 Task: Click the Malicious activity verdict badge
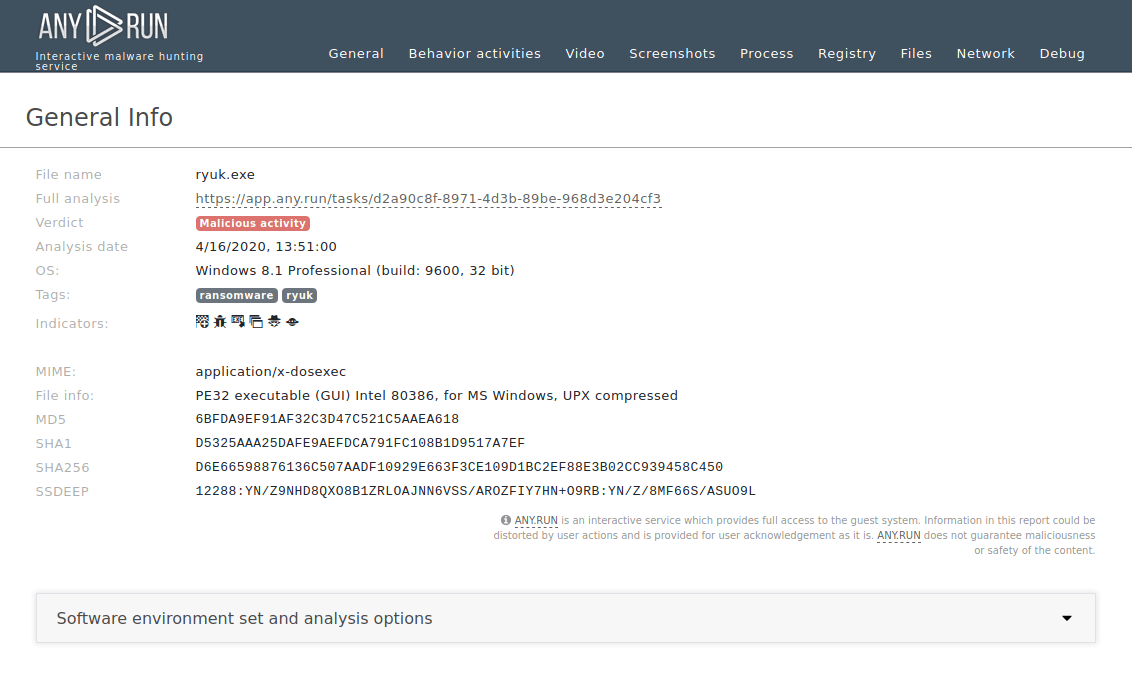pos(252,223)
